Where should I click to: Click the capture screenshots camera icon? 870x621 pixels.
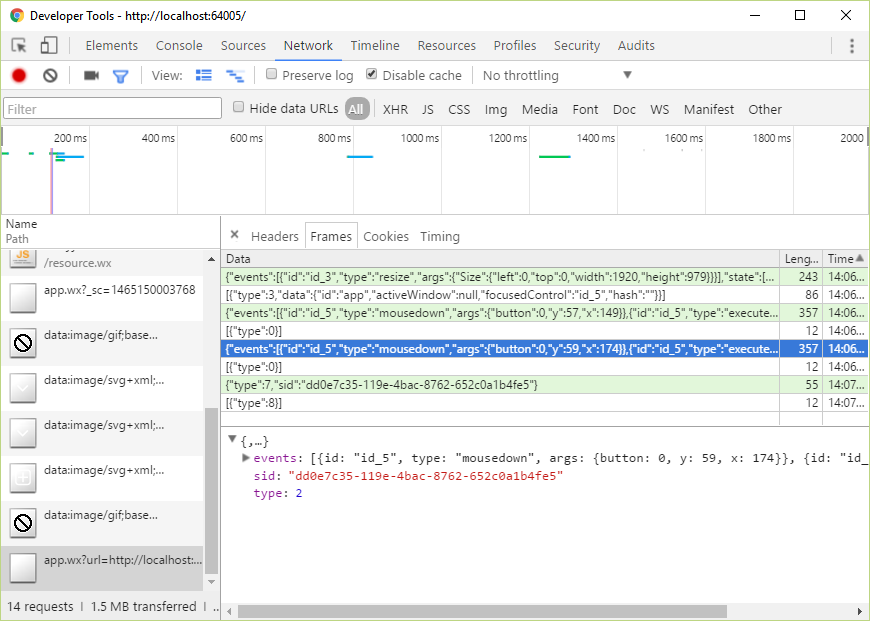[91, 75]
